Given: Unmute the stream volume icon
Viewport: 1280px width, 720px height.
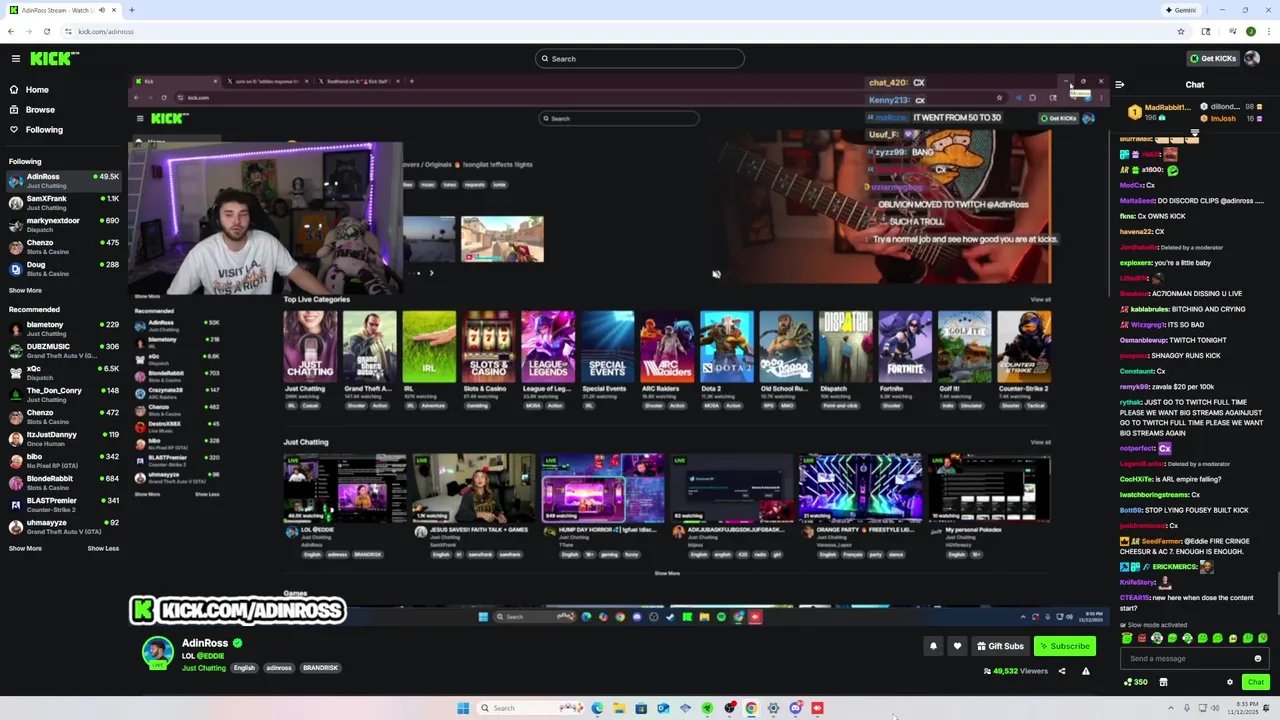Looking at the screenshot, I should 716,274.
